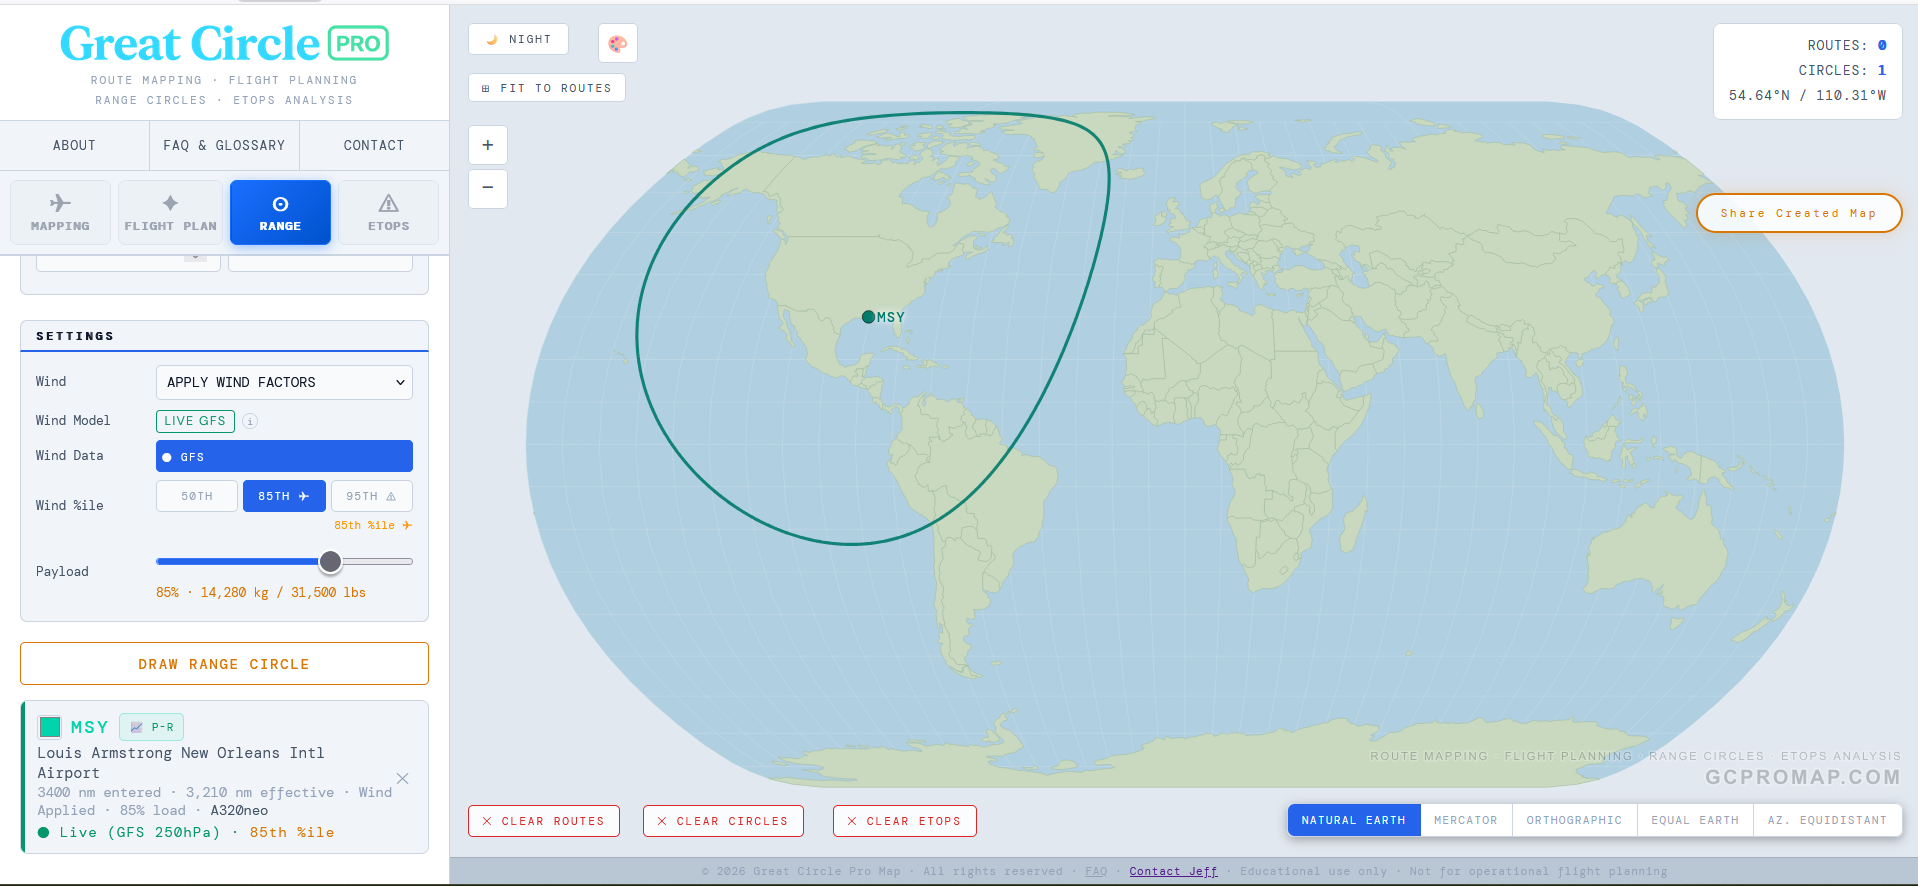Open the color palette theme icon
The height and width of the screenshot is (886, 1918).
point(617,43)
